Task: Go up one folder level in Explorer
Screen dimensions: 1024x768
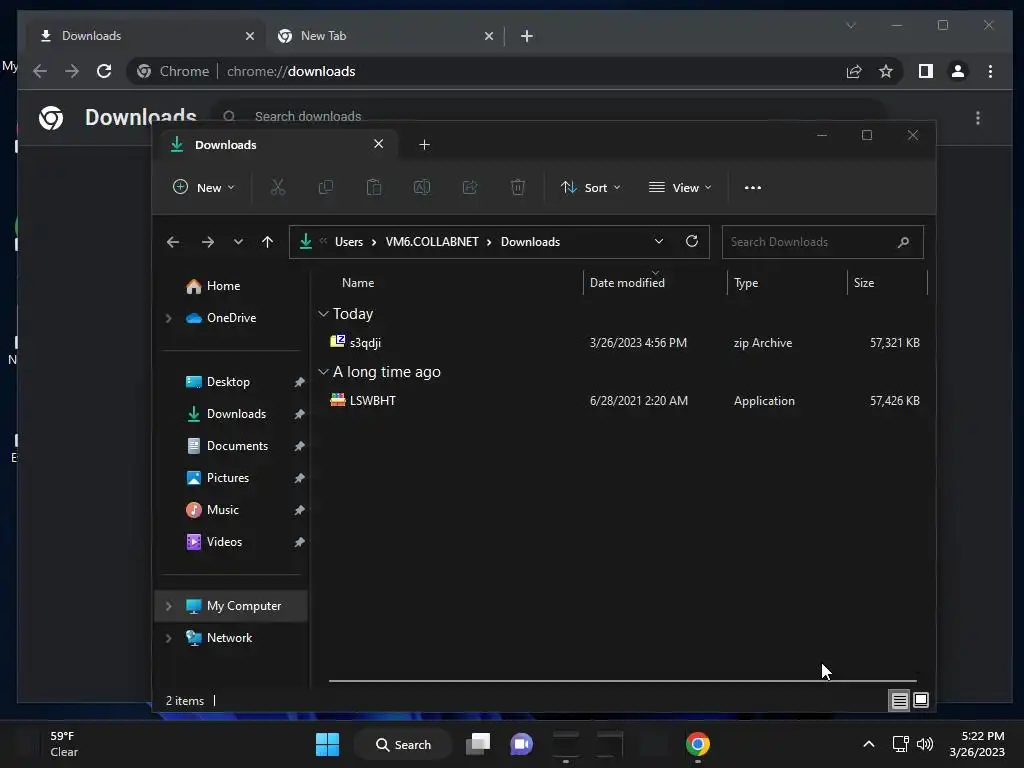Action: [267, 242]
